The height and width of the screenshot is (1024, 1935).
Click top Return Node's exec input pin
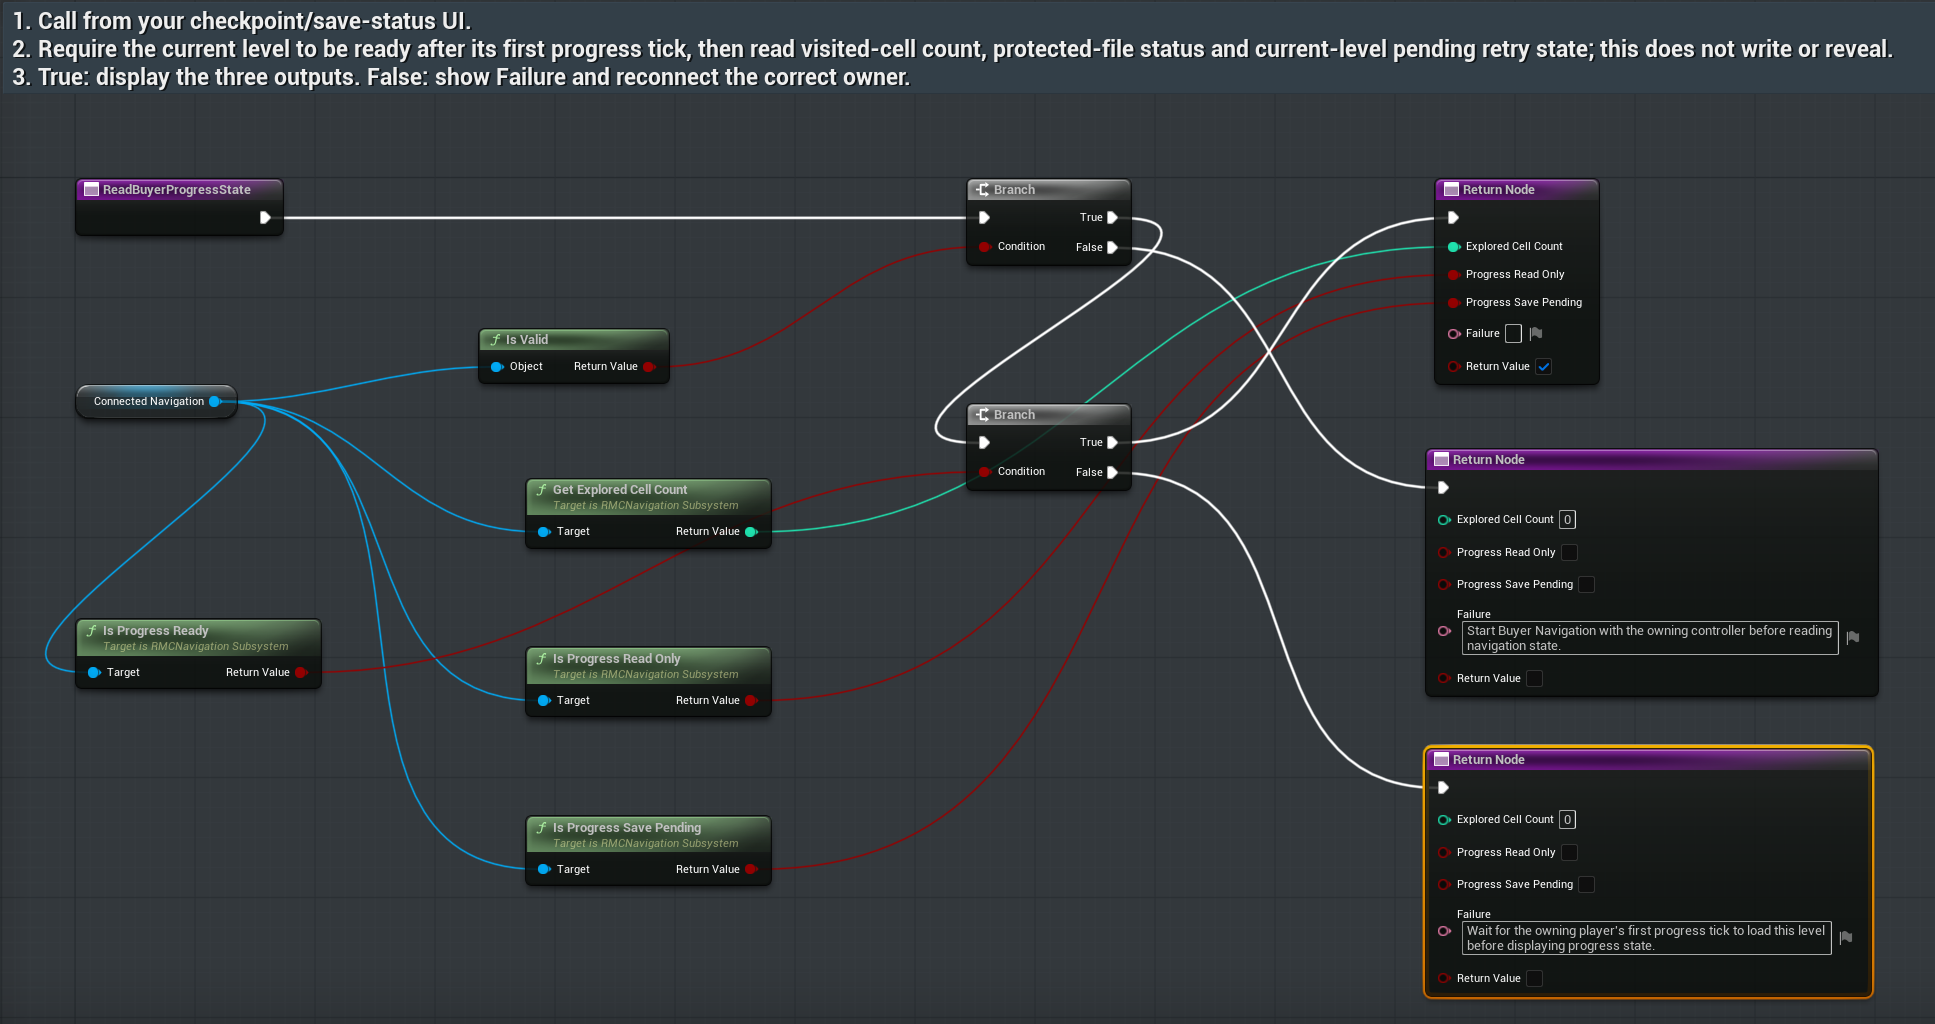1453,218
